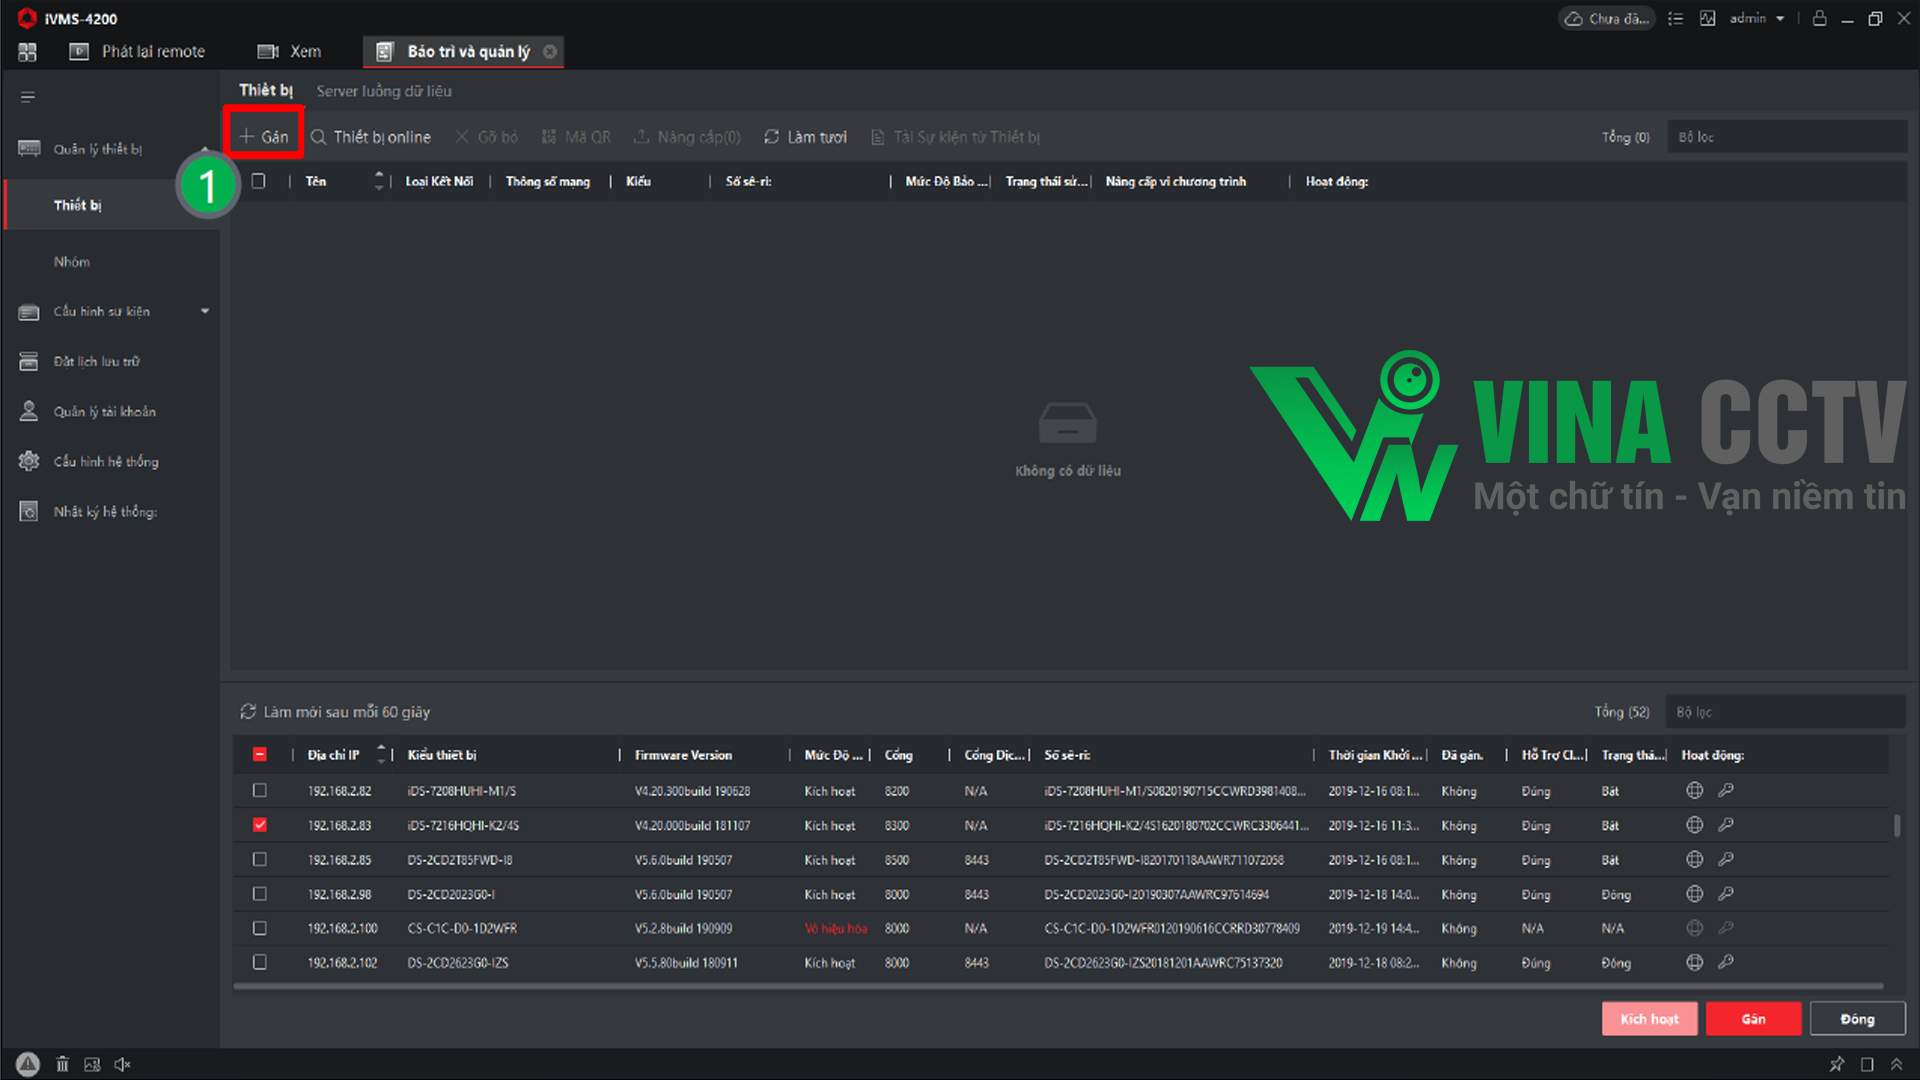
Task: Click 'Thiết bị online' toolbar button
Action: (371, 137)
